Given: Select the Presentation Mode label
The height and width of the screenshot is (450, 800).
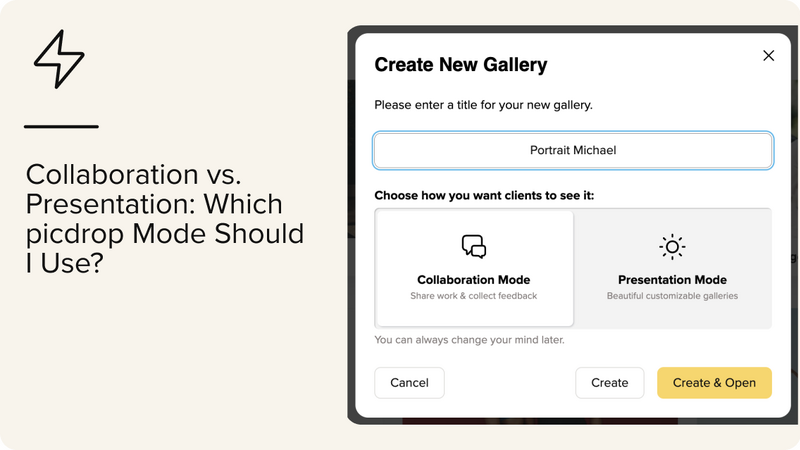Looking at the screenshot, I should pyautogui.click(x=672, y=280).
